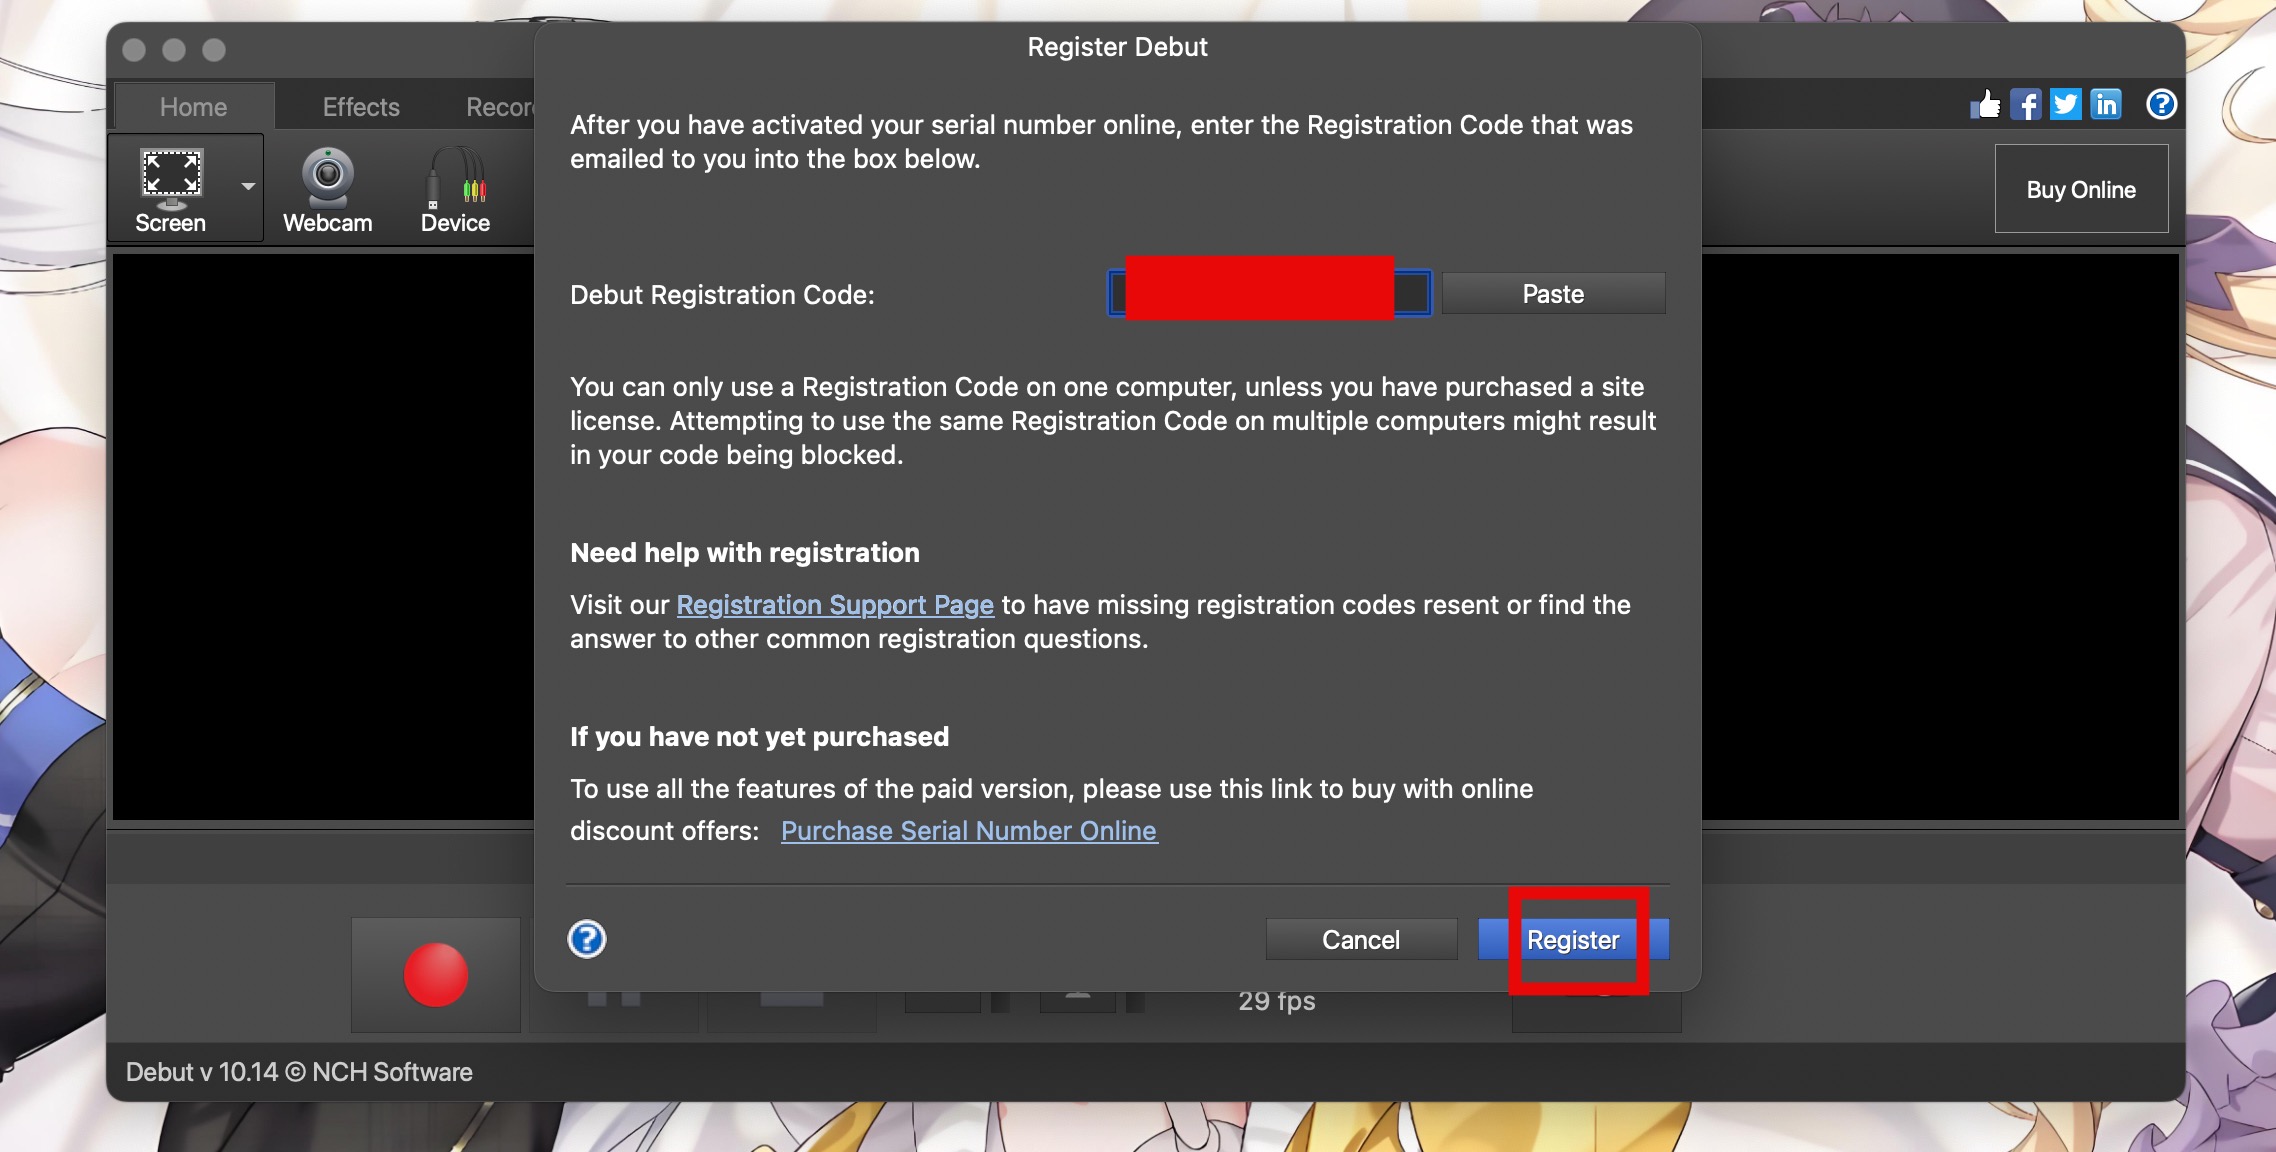
Task: Open the Registration Support Page link
Action: coord(835,605)
